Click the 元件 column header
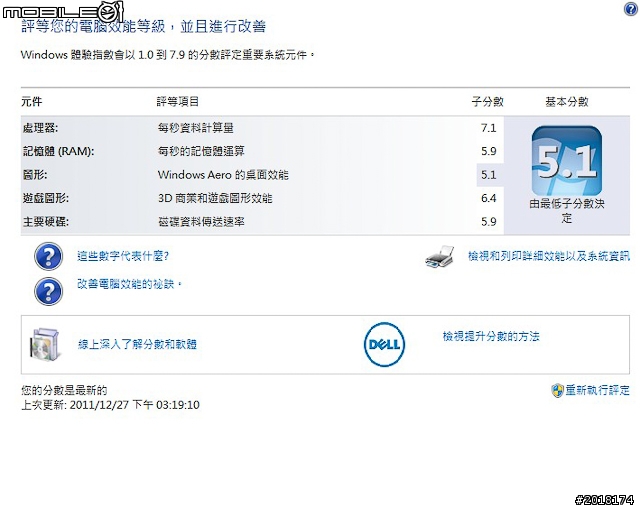Image resolution: width=640 pixels, height=508 pixels. click(x=32, y=102)
